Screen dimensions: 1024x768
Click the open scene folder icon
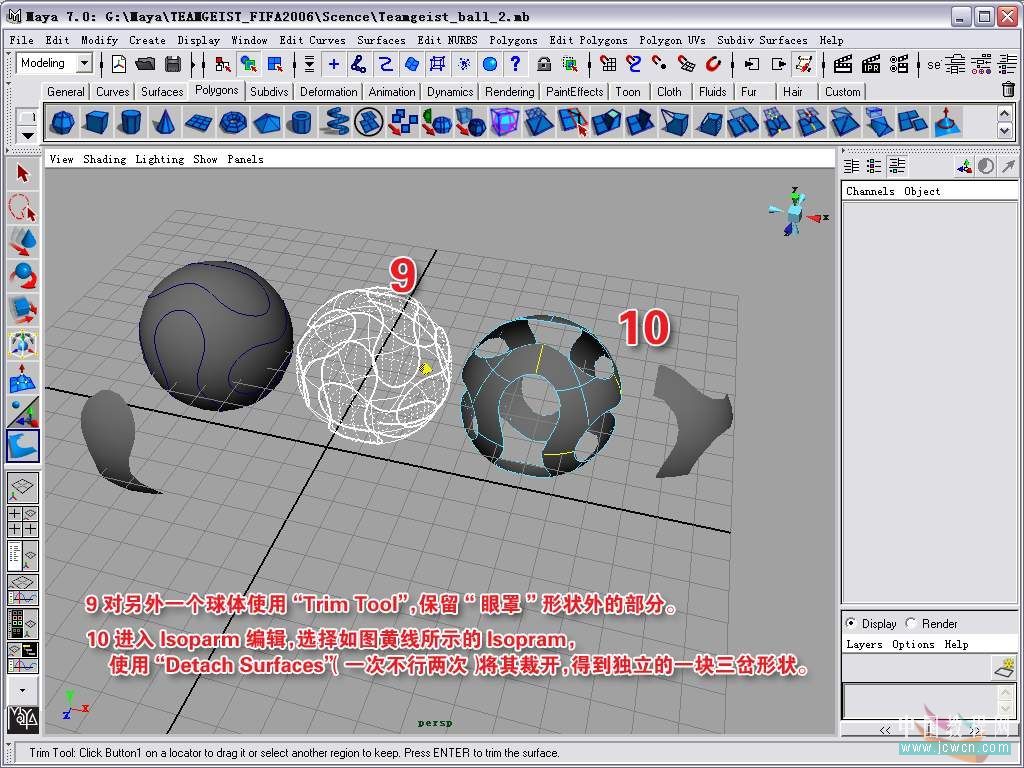146,64
